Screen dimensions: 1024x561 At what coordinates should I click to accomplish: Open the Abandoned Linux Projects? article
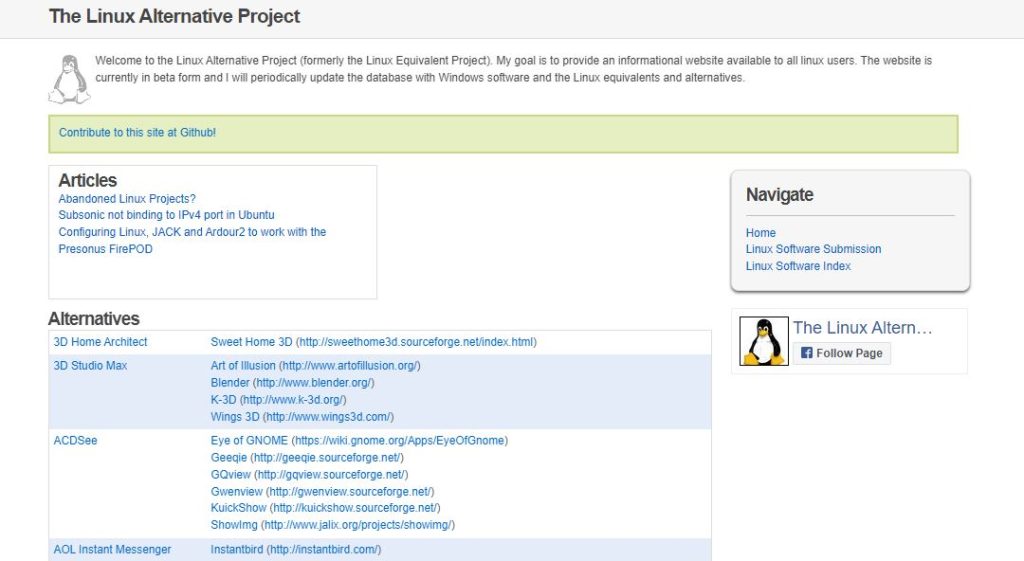coord(127,199)
